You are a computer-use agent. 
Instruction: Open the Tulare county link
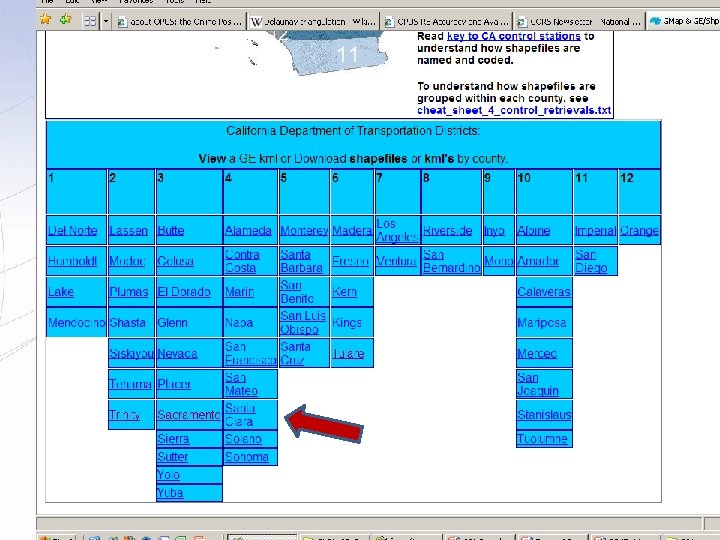click(348, 354)
